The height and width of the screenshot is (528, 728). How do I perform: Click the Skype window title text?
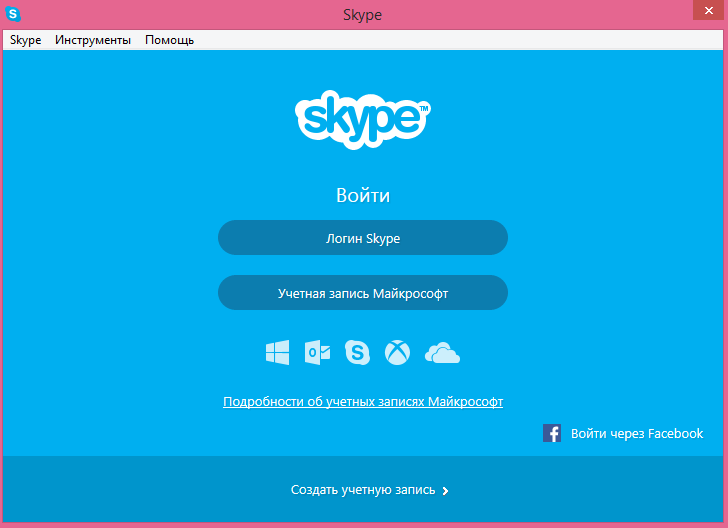click(362, 15)
